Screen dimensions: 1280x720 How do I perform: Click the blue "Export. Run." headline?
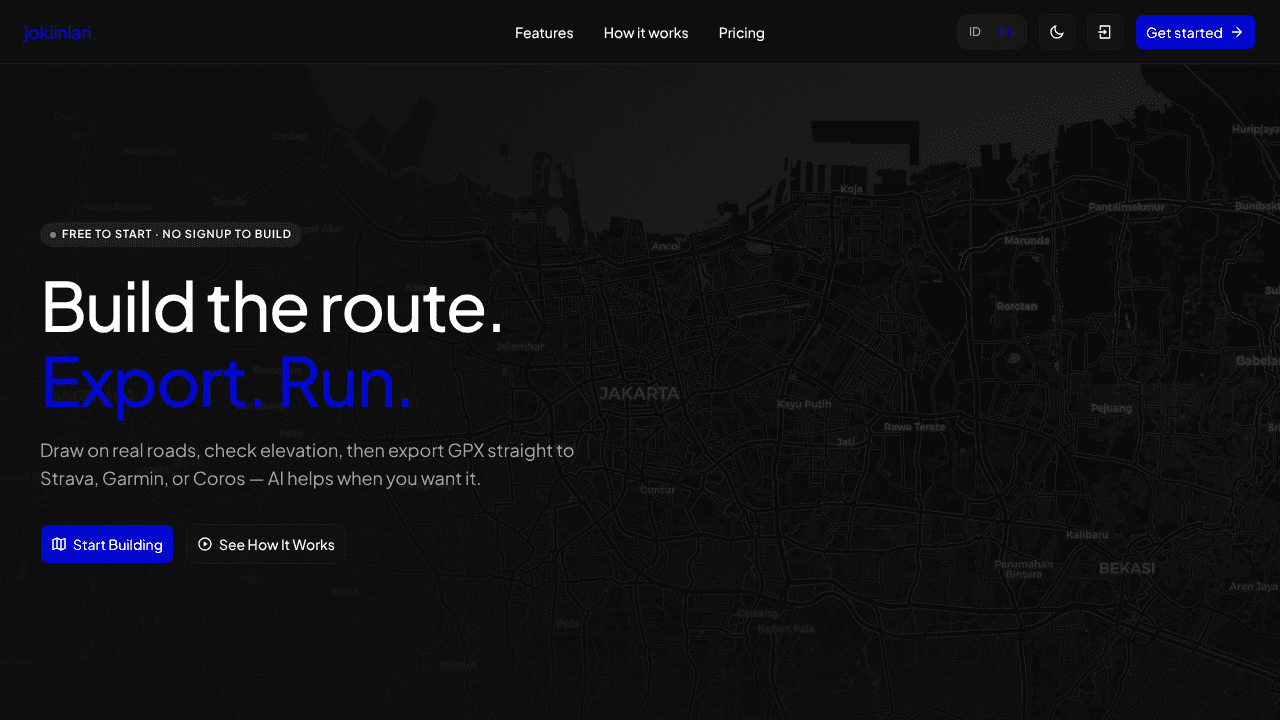click(226, 383)
